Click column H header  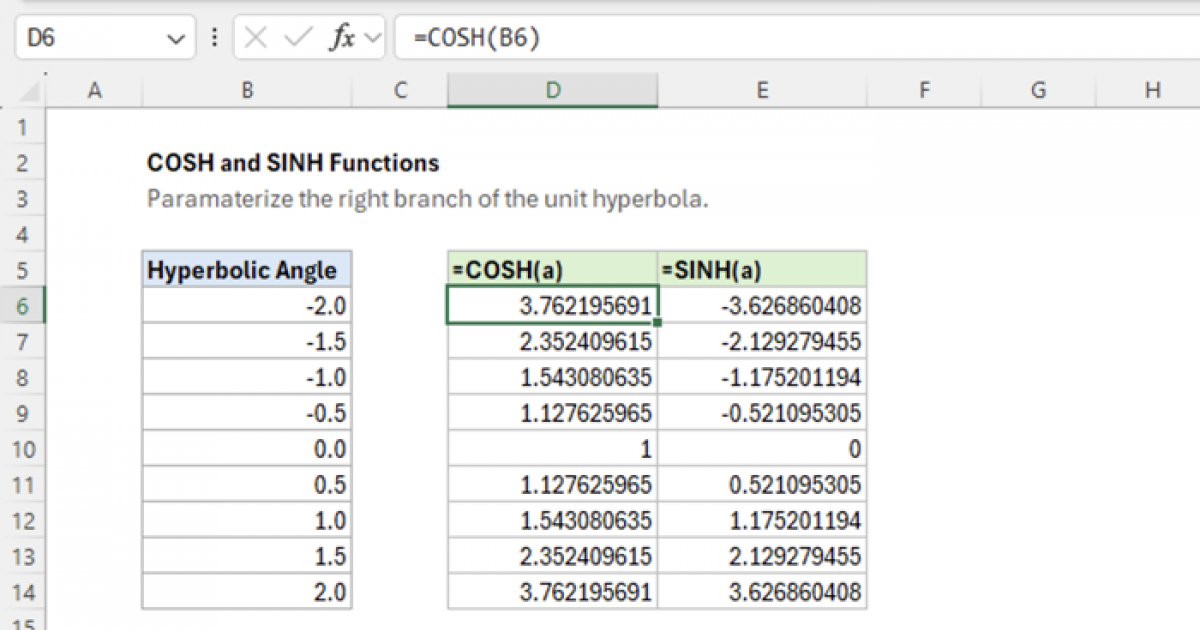[1151, 89]
